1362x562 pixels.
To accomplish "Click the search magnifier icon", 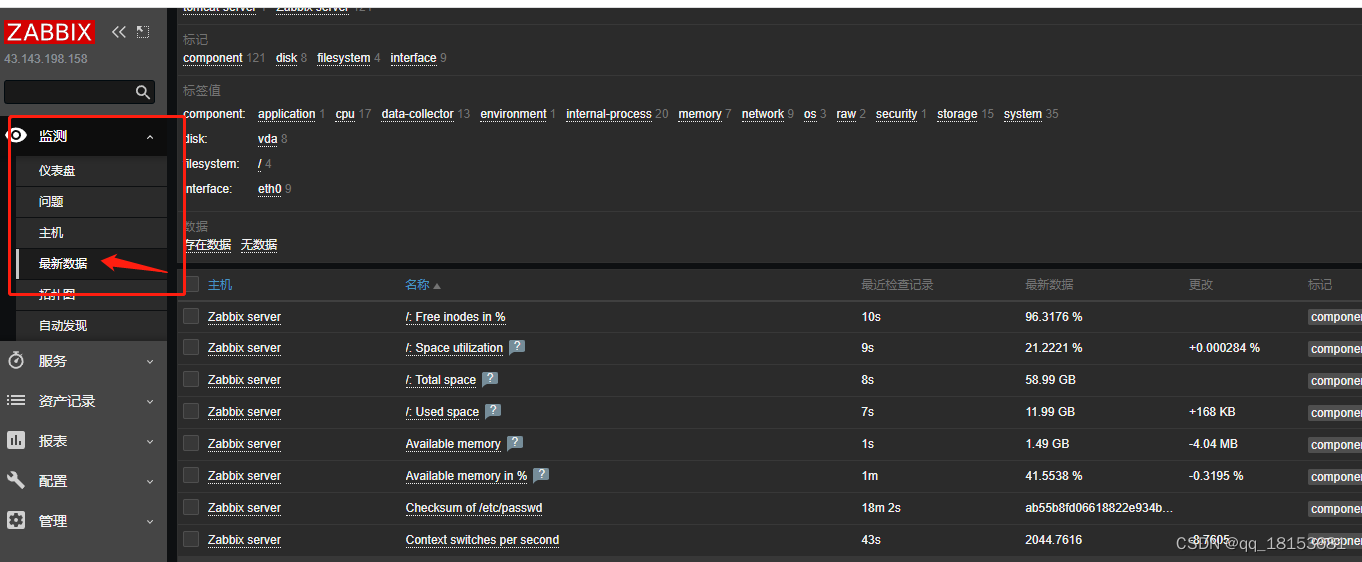I will click(143, 92).
